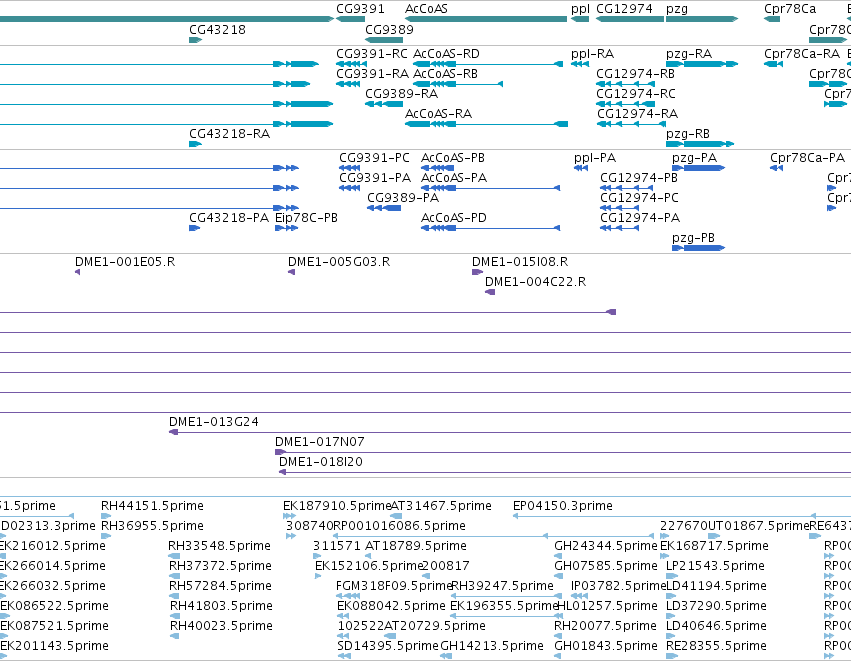Screen dimensions: 851x661
Task: Click the DME1-018I20 clone arrow
Action: point(282,472)
